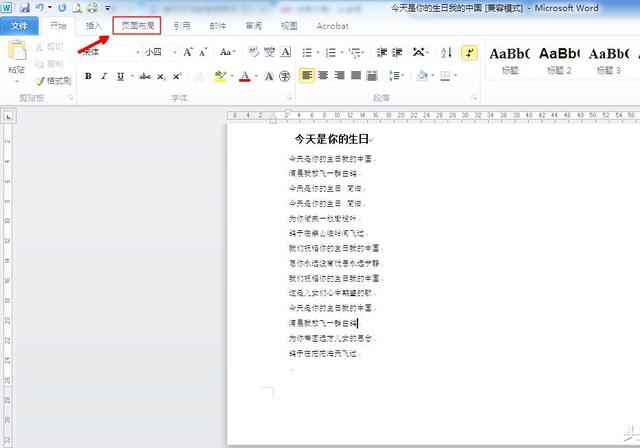Switch to the 视图 (View) tab

[x=289, y=26]
